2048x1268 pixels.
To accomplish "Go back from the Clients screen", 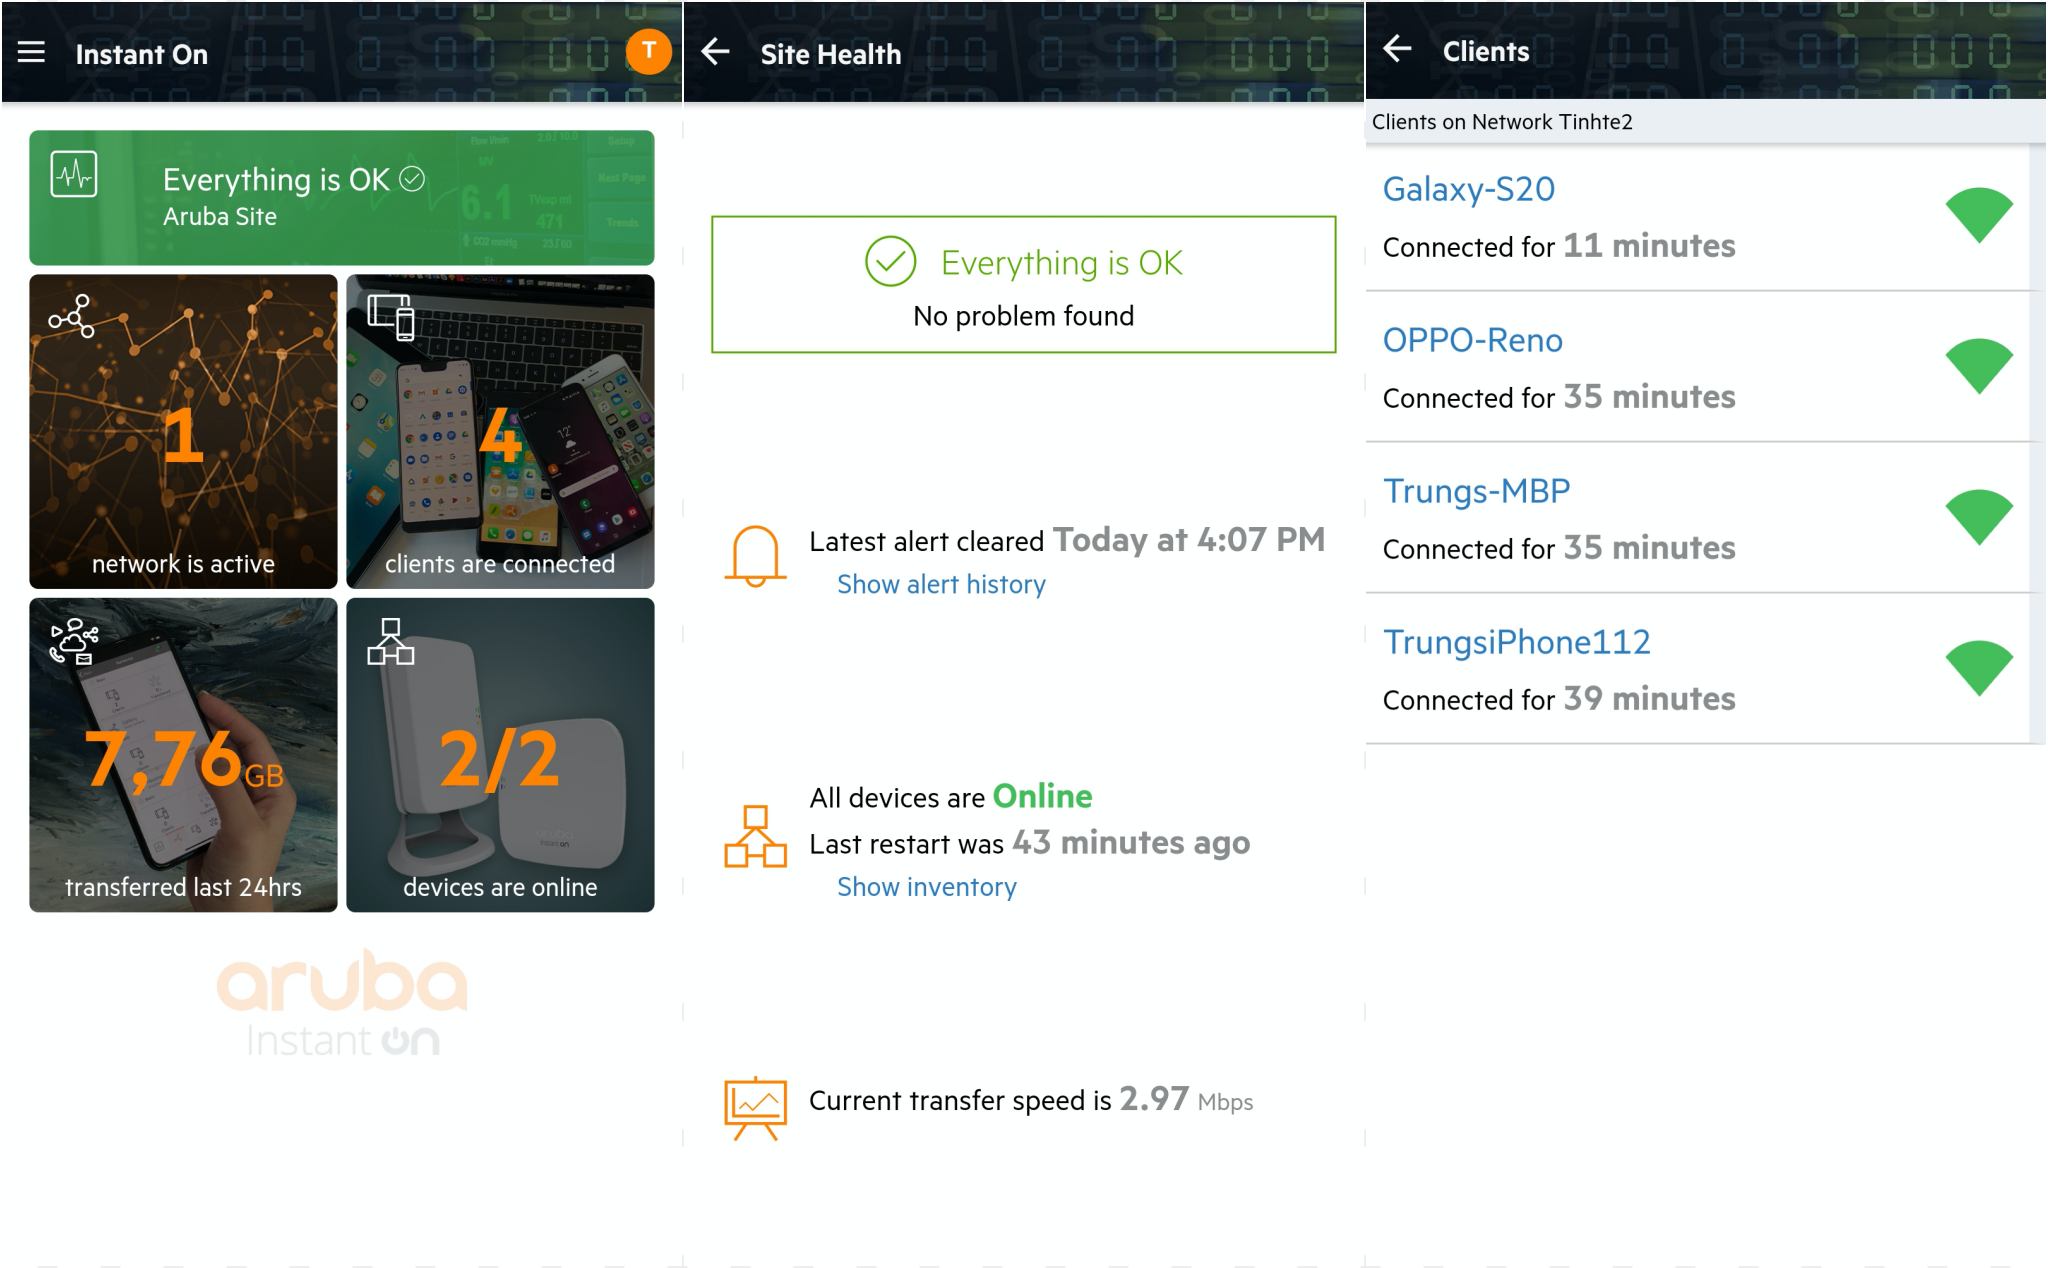I will [1397, 48].
